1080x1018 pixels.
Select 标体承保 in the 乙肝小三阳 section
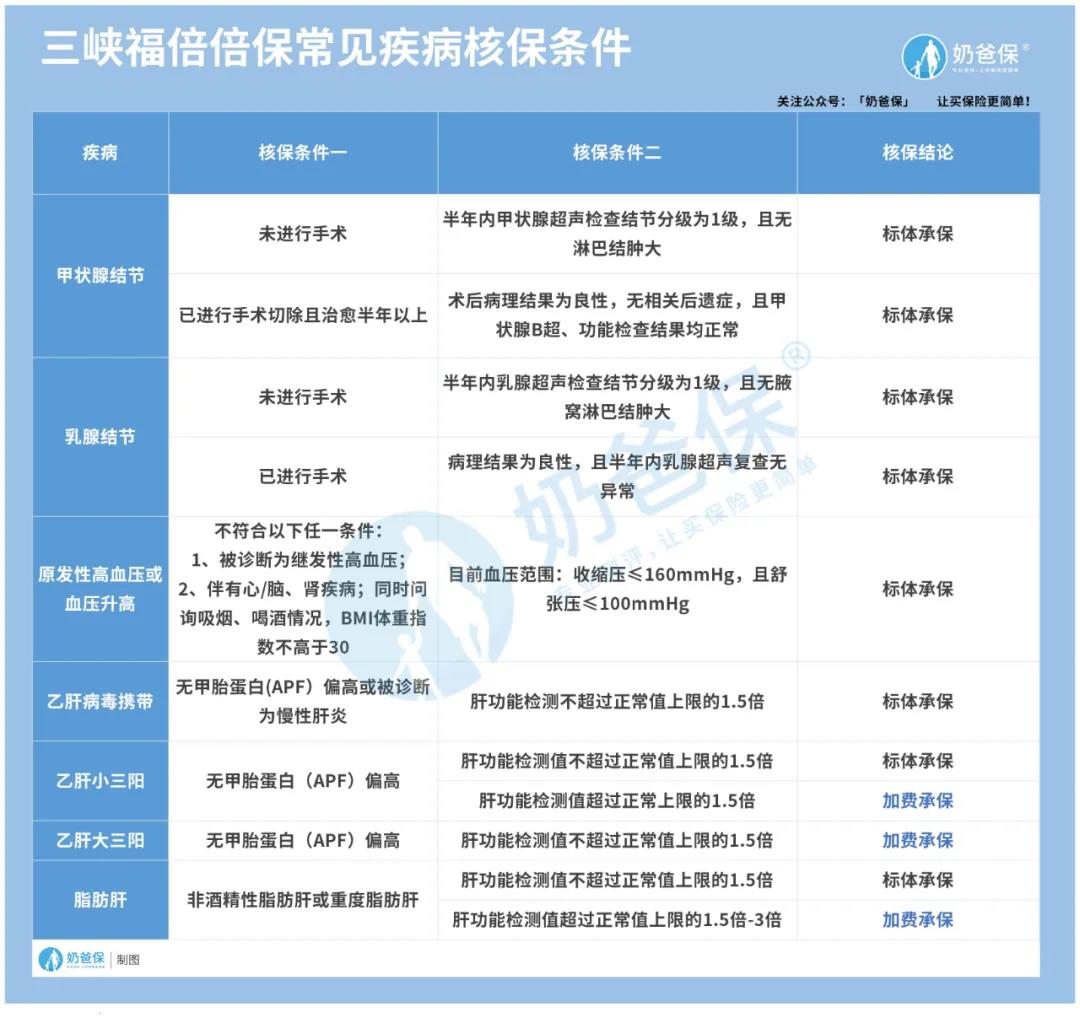pyautogui.click(x=918, y=761)
